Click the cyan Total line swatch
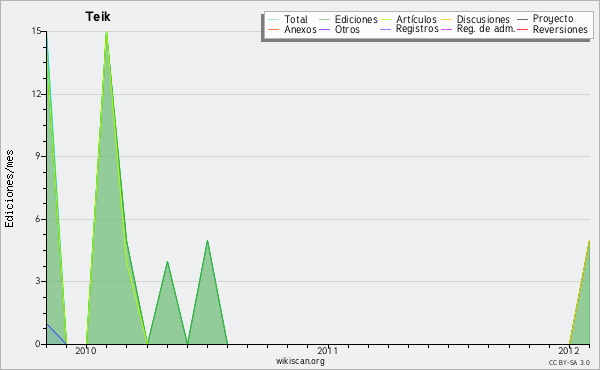The height and width of the screenshot is (370, 600). (x=274, y=20)
